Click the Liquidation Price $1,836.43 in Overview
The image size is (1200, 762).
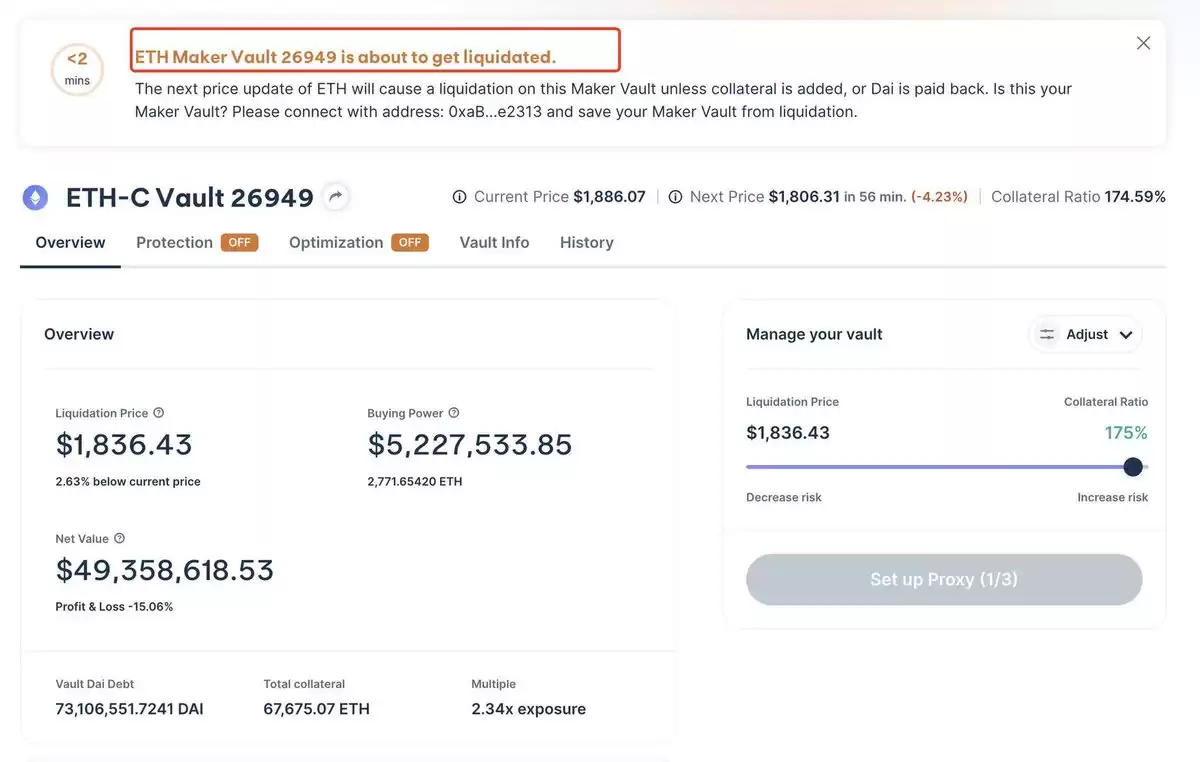point(124,445)
